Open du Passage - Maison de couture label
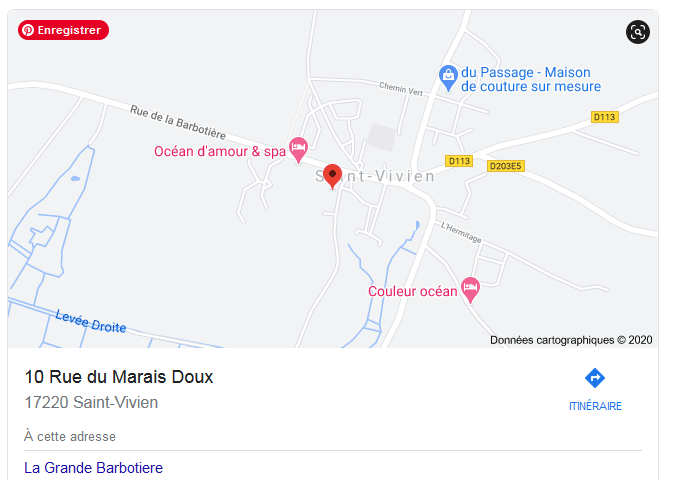Viewport: 673px width, 480px height. [531, 79]
